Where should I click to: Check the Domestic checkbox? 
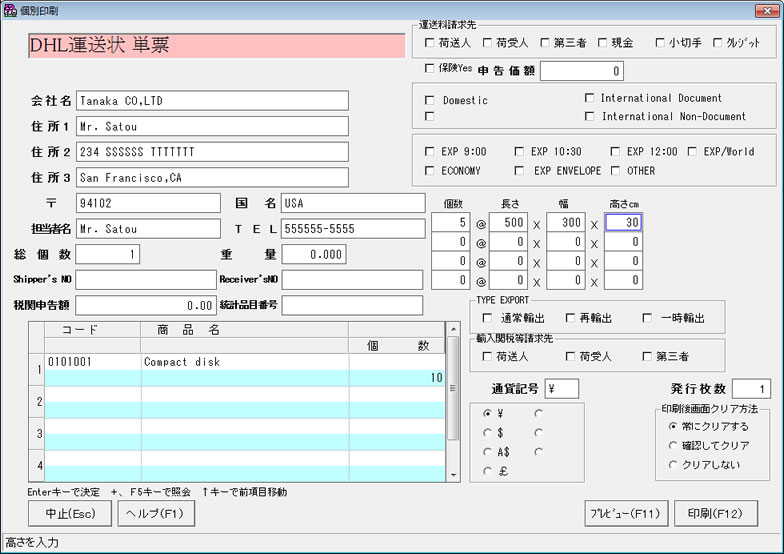pyautogui.click(x=430, y=100)
